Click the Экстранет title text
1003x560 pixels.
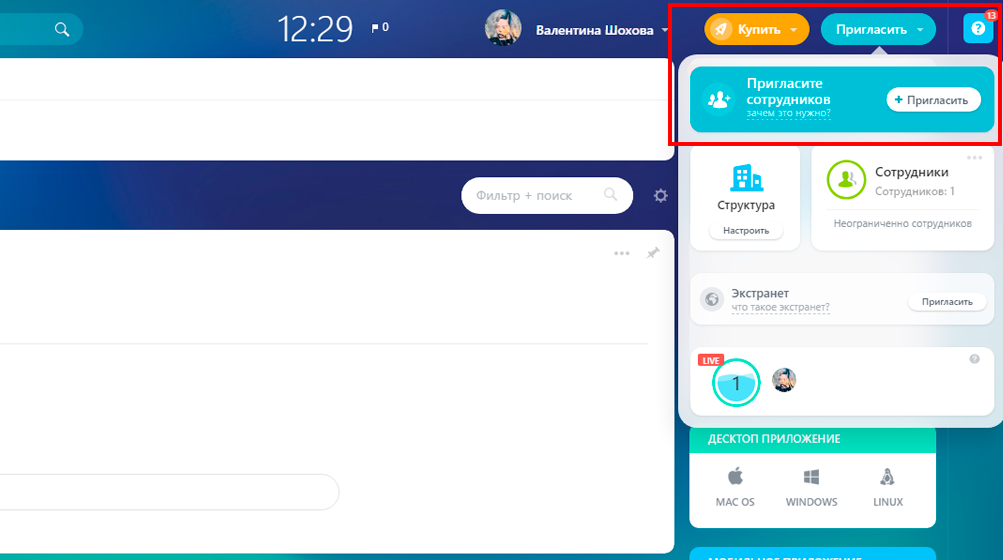point(760,293)
